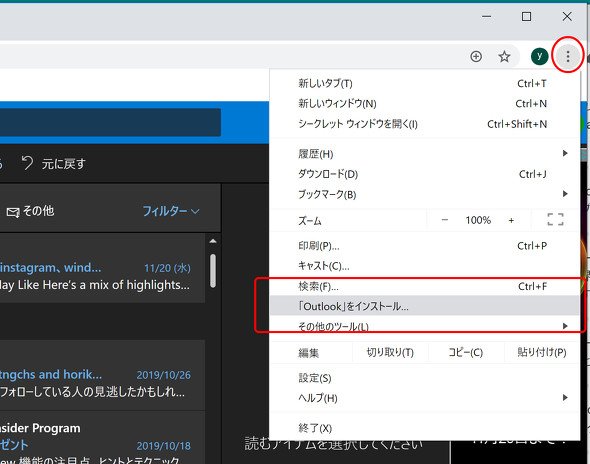
Task: Open the green profile avatar icon
Action: [539, 56]
